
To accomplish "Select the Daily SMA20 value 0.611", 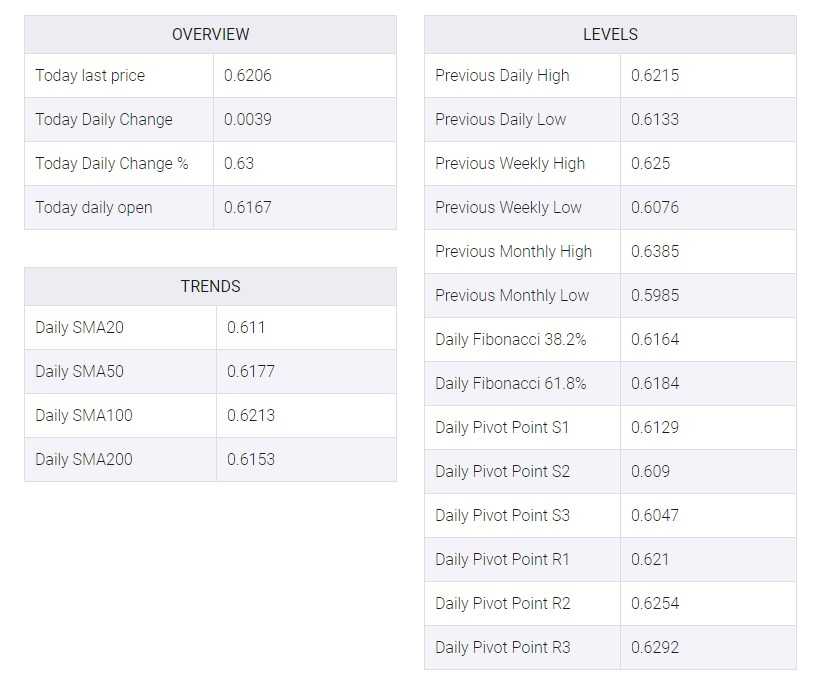I will tap(246, 327).
